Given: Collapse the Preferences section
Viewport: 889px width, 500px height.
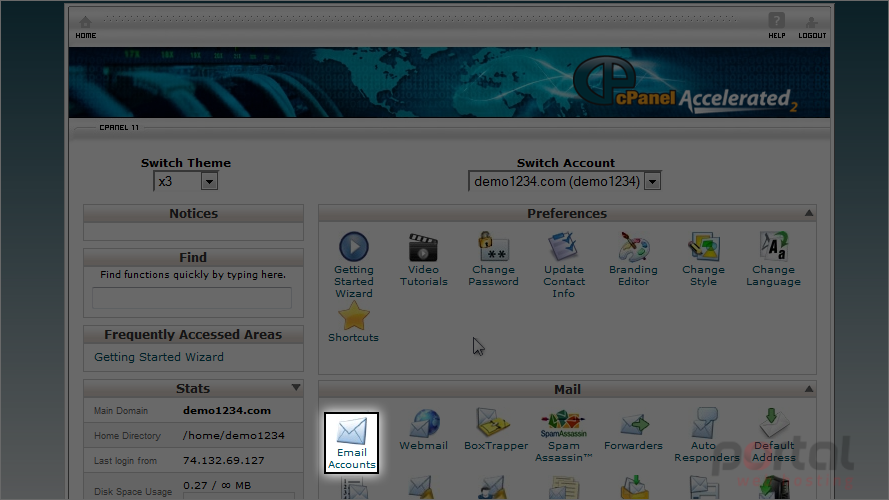Looking at the screenshot, I should pos(808,213).
